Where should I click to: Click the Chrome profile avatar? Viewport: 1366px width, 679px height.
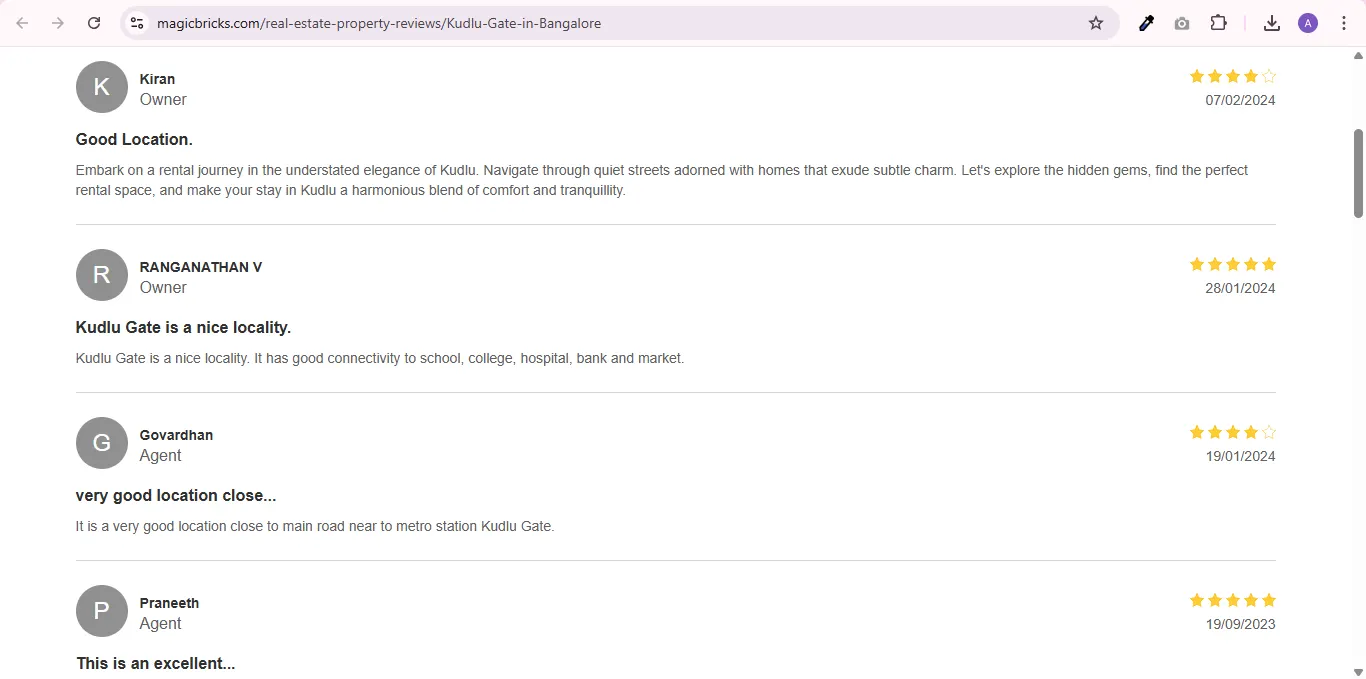(1308, 22)
